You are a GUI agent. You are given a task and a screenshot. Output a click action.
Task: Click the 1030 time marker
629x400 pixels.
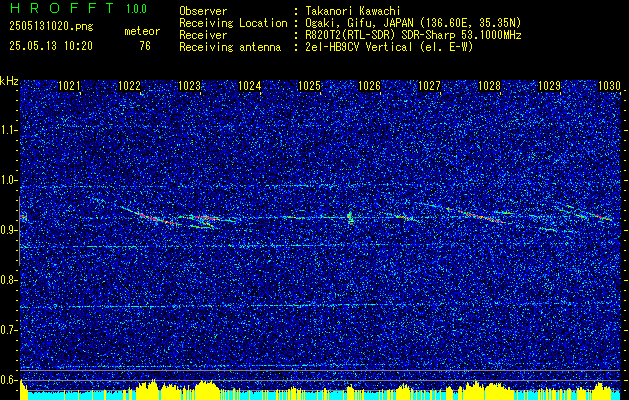pos(609,85)
